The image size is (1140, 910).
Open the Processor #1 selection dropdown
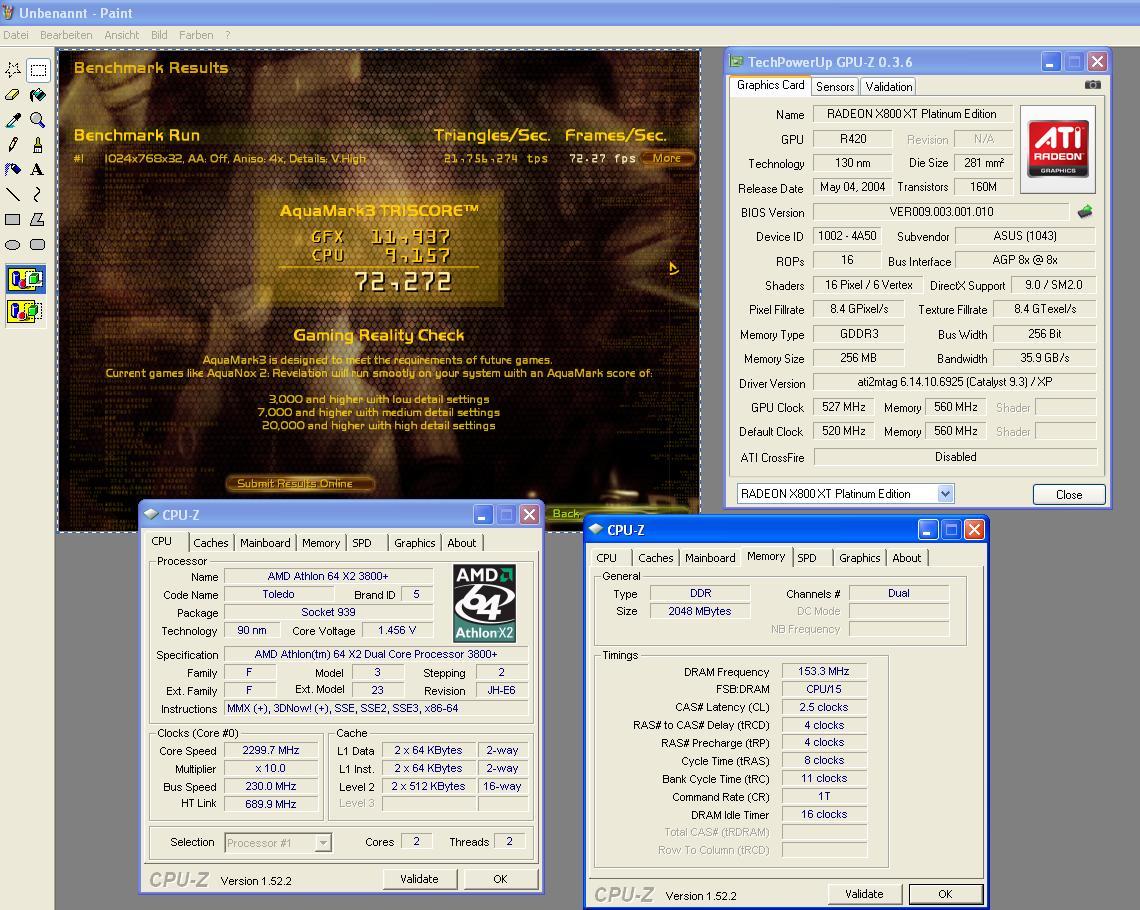coord(324,843)
